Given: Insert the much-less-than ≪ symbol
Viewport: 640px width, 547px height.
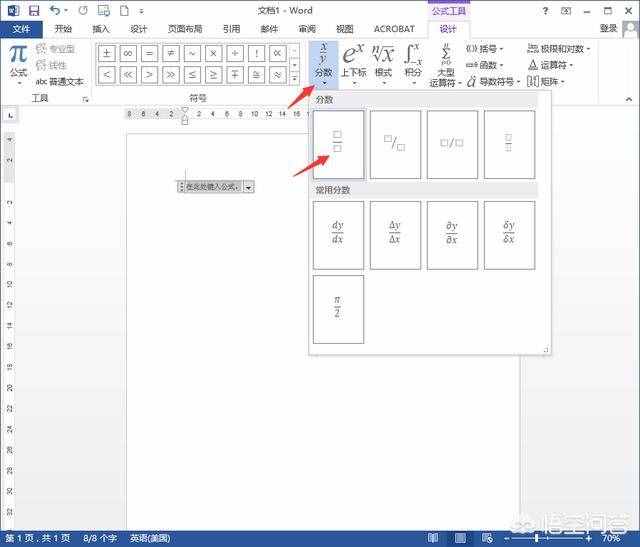Looking at the screenshot, I should pyautogui.click(x=128, y=75).
